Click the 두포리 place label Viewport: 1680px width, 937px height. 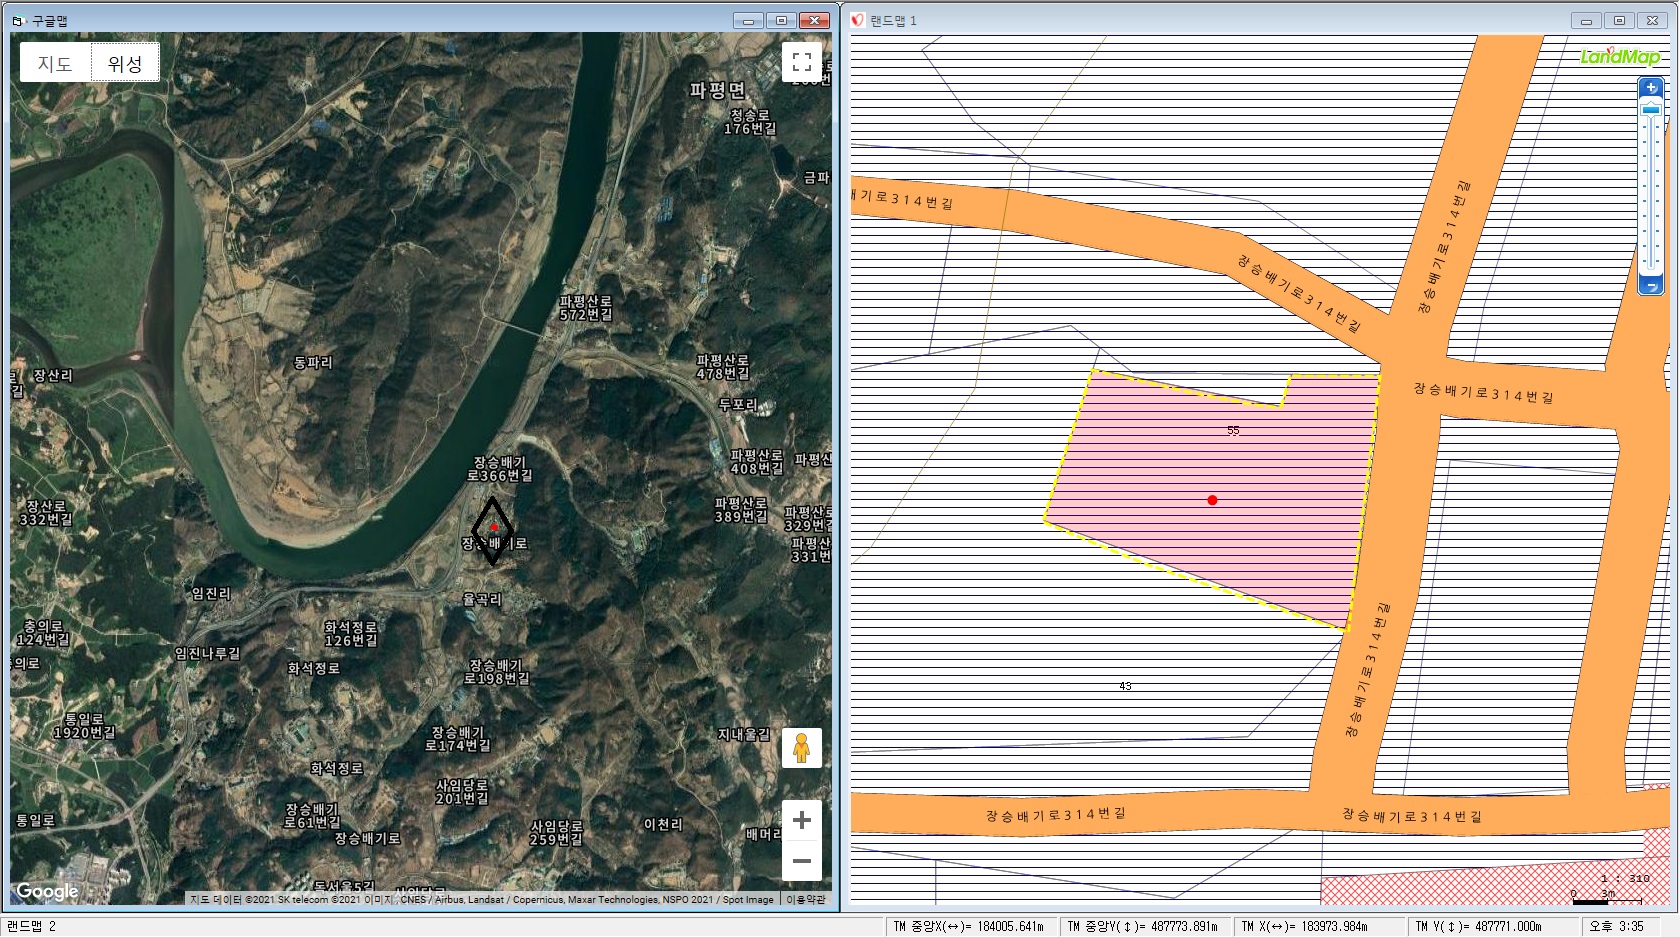pyautogui.click(x=738, y=404)
